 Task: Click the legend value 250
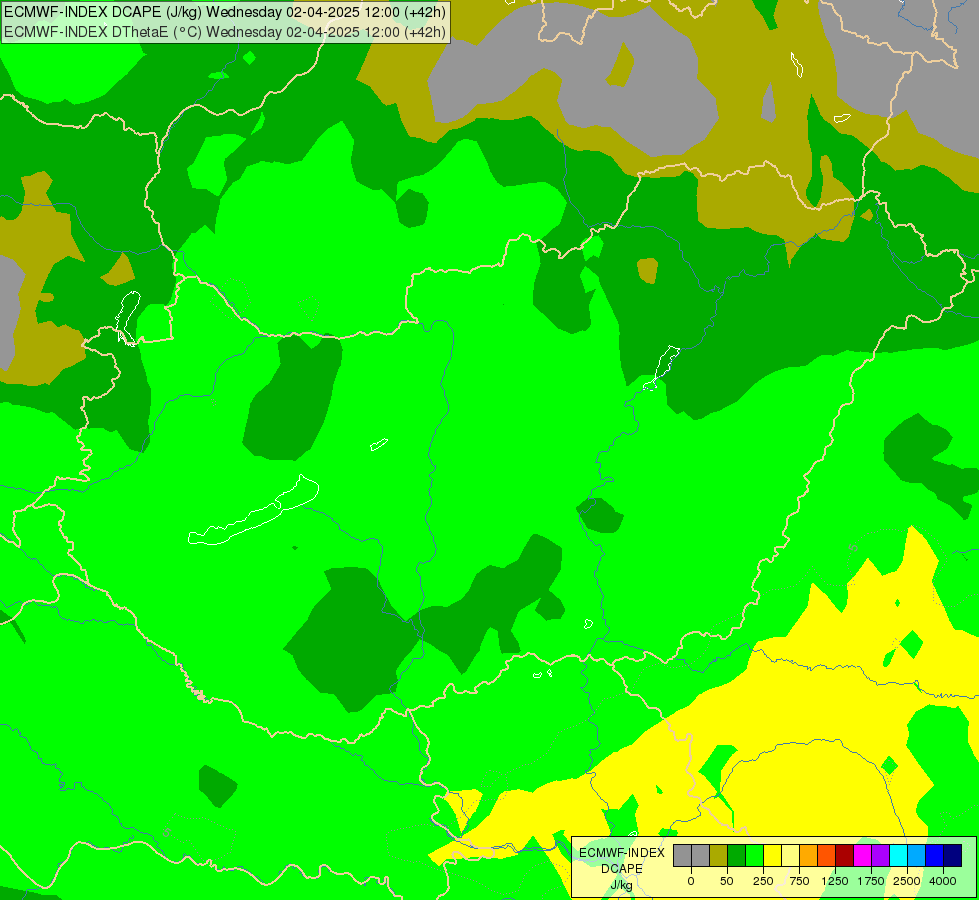(x=763, y=881)
